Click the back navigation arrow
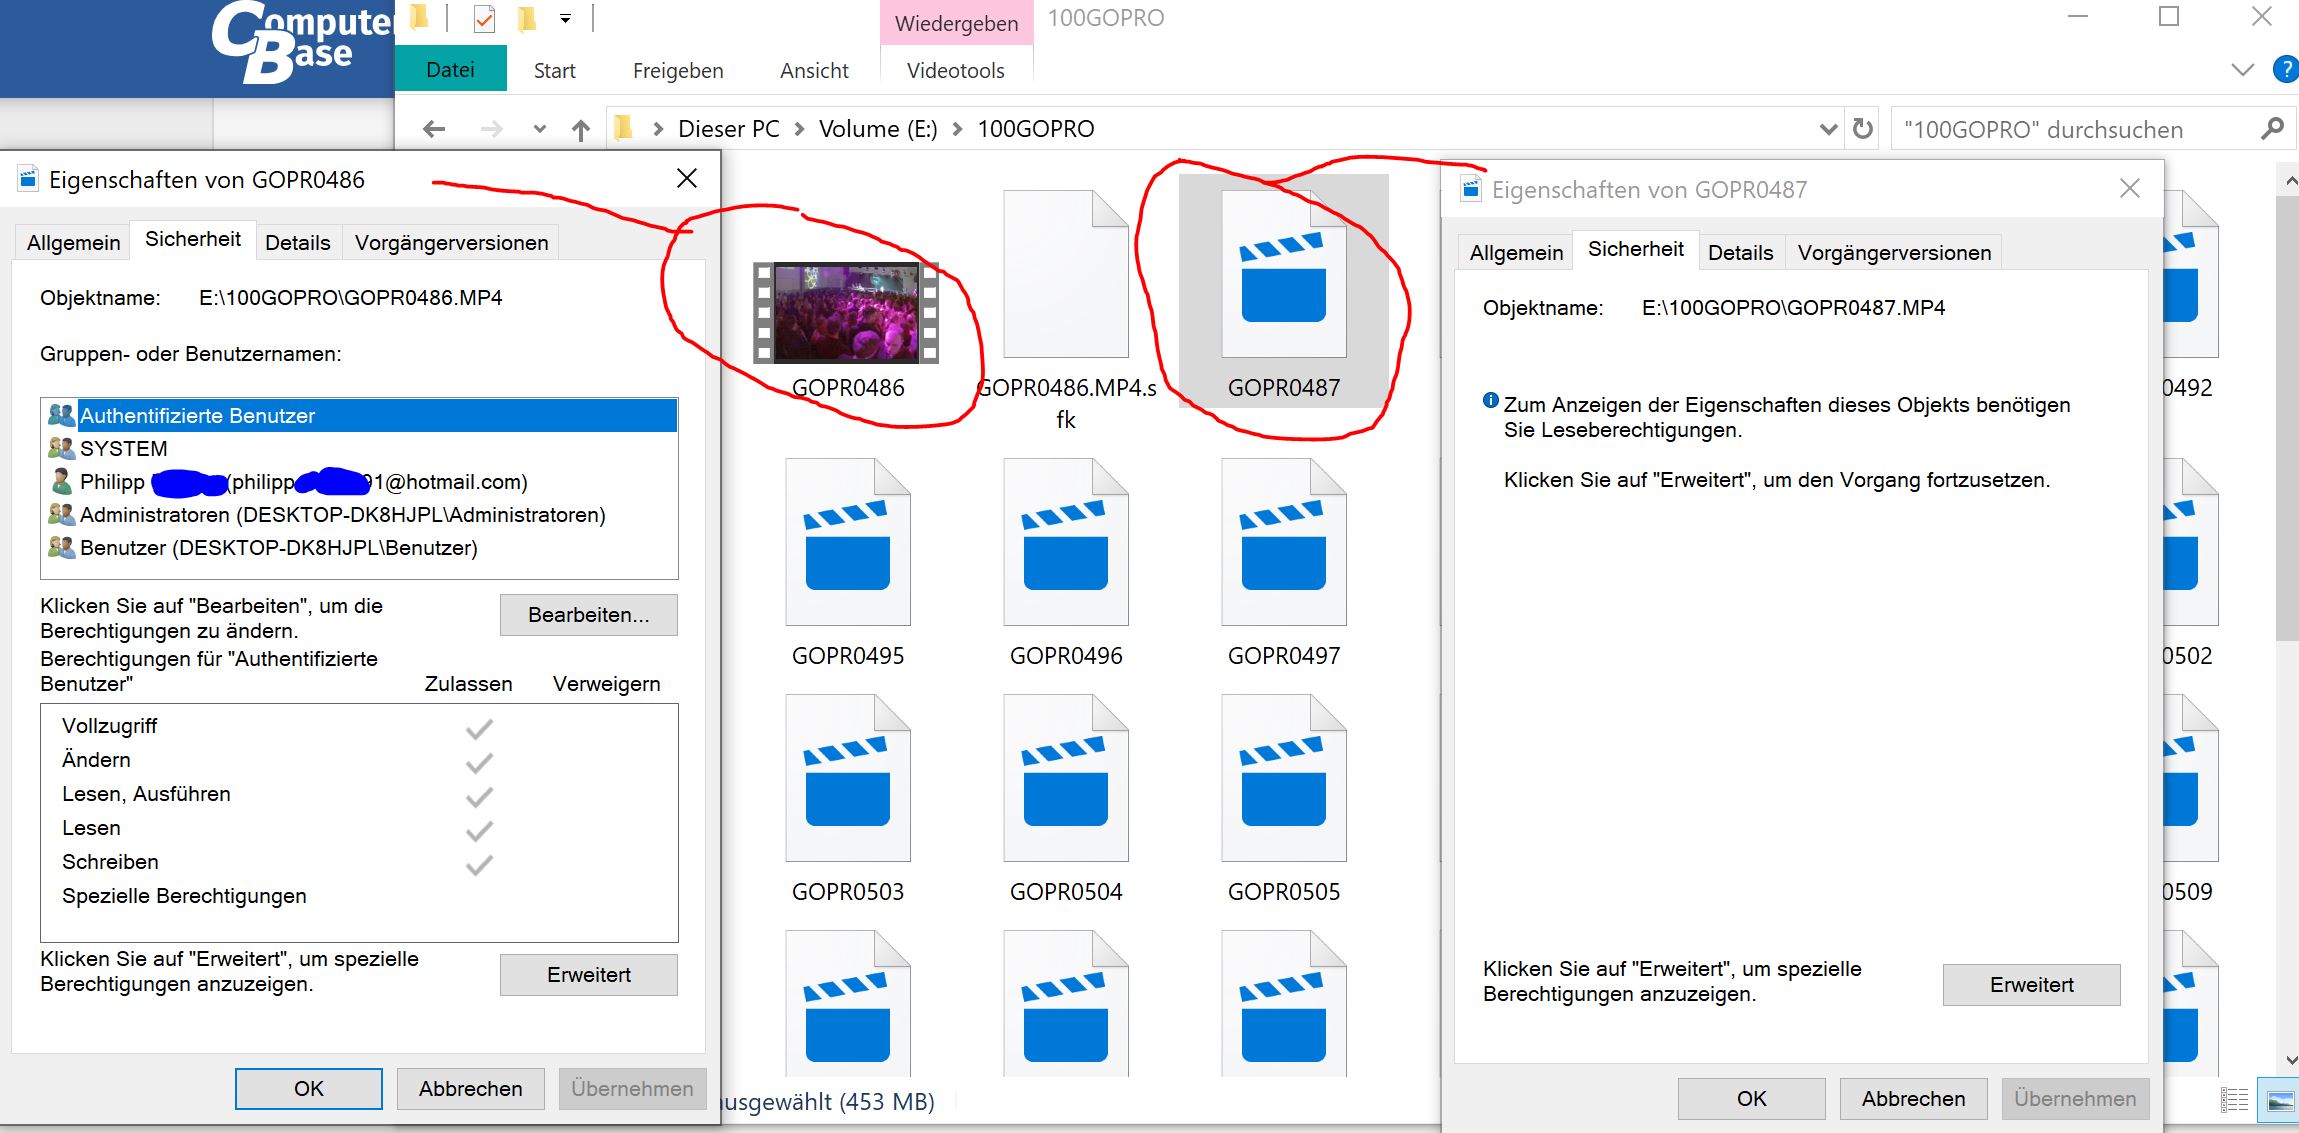Screen dimensions: 2299x1133 pyautogui.click(x=434, y=129)
